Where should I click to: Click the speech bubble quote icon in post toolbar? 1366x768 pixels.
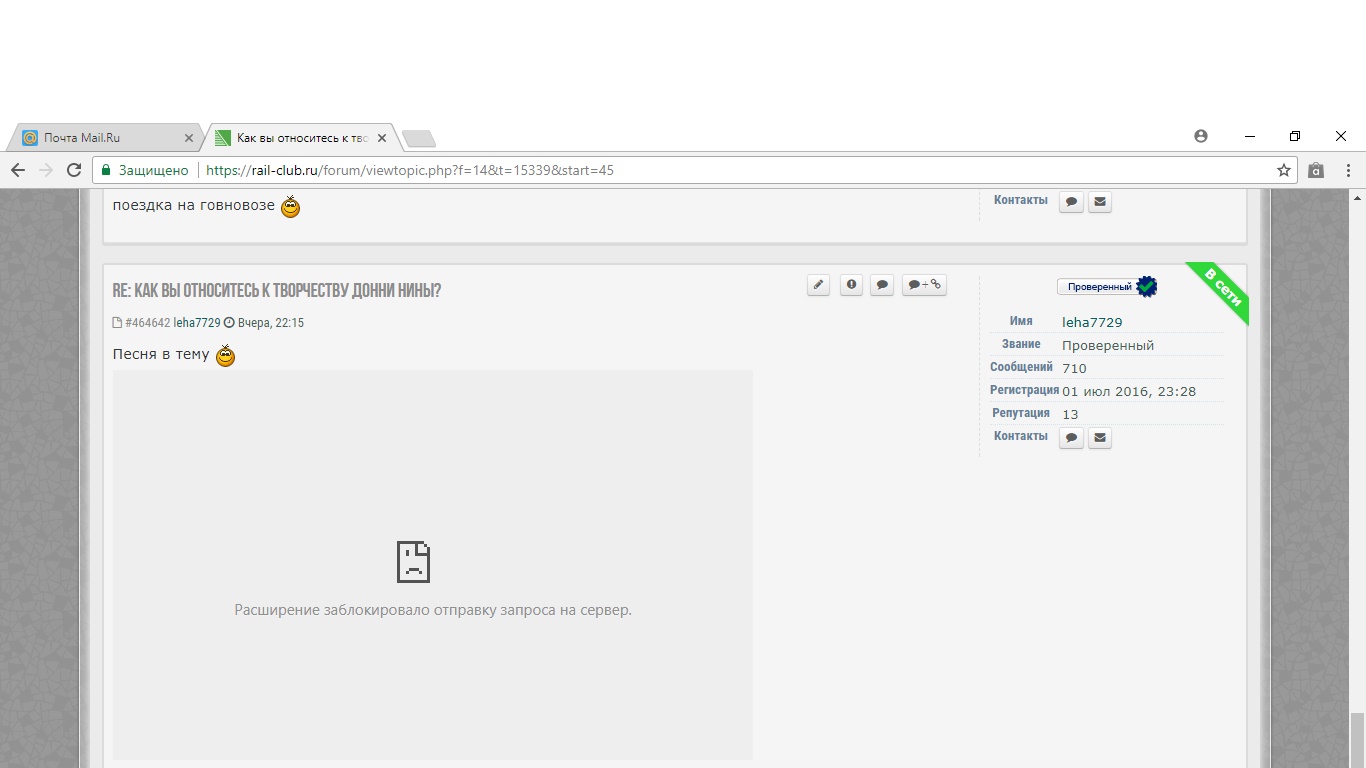click(881, 285)
